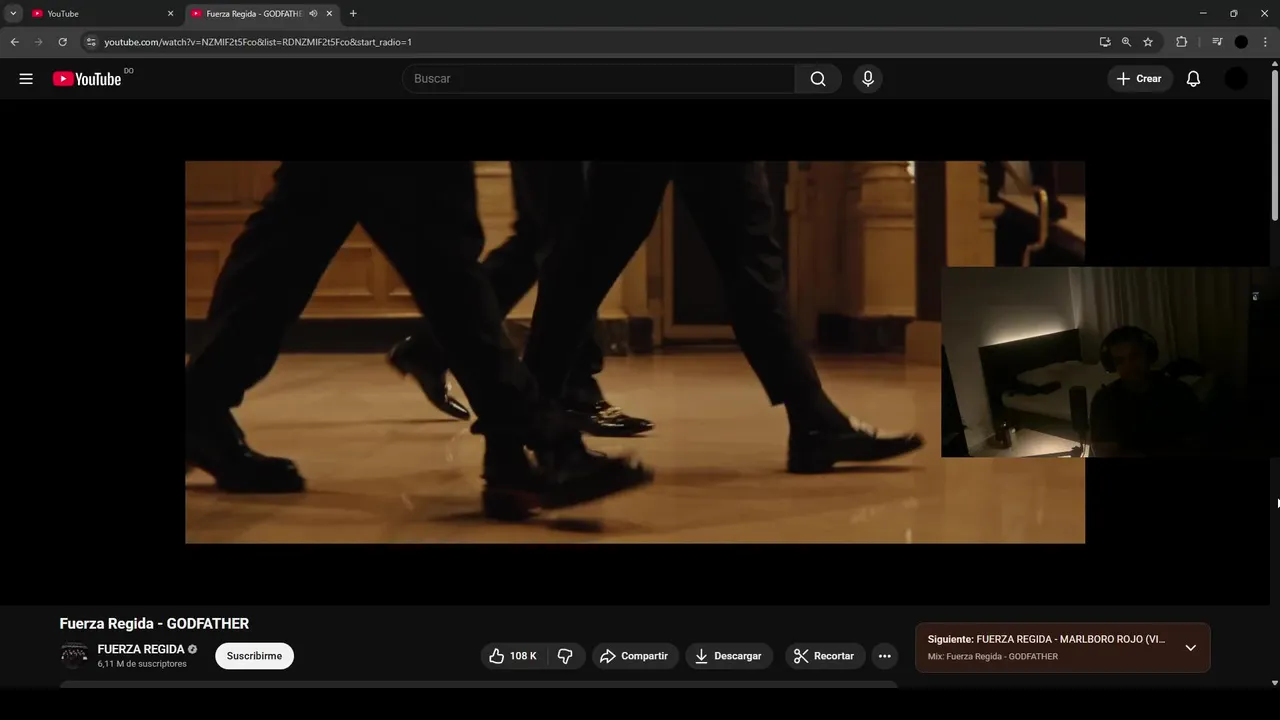
Task: Bookmark this page with the star
Action: click(x=1148, y=42)
